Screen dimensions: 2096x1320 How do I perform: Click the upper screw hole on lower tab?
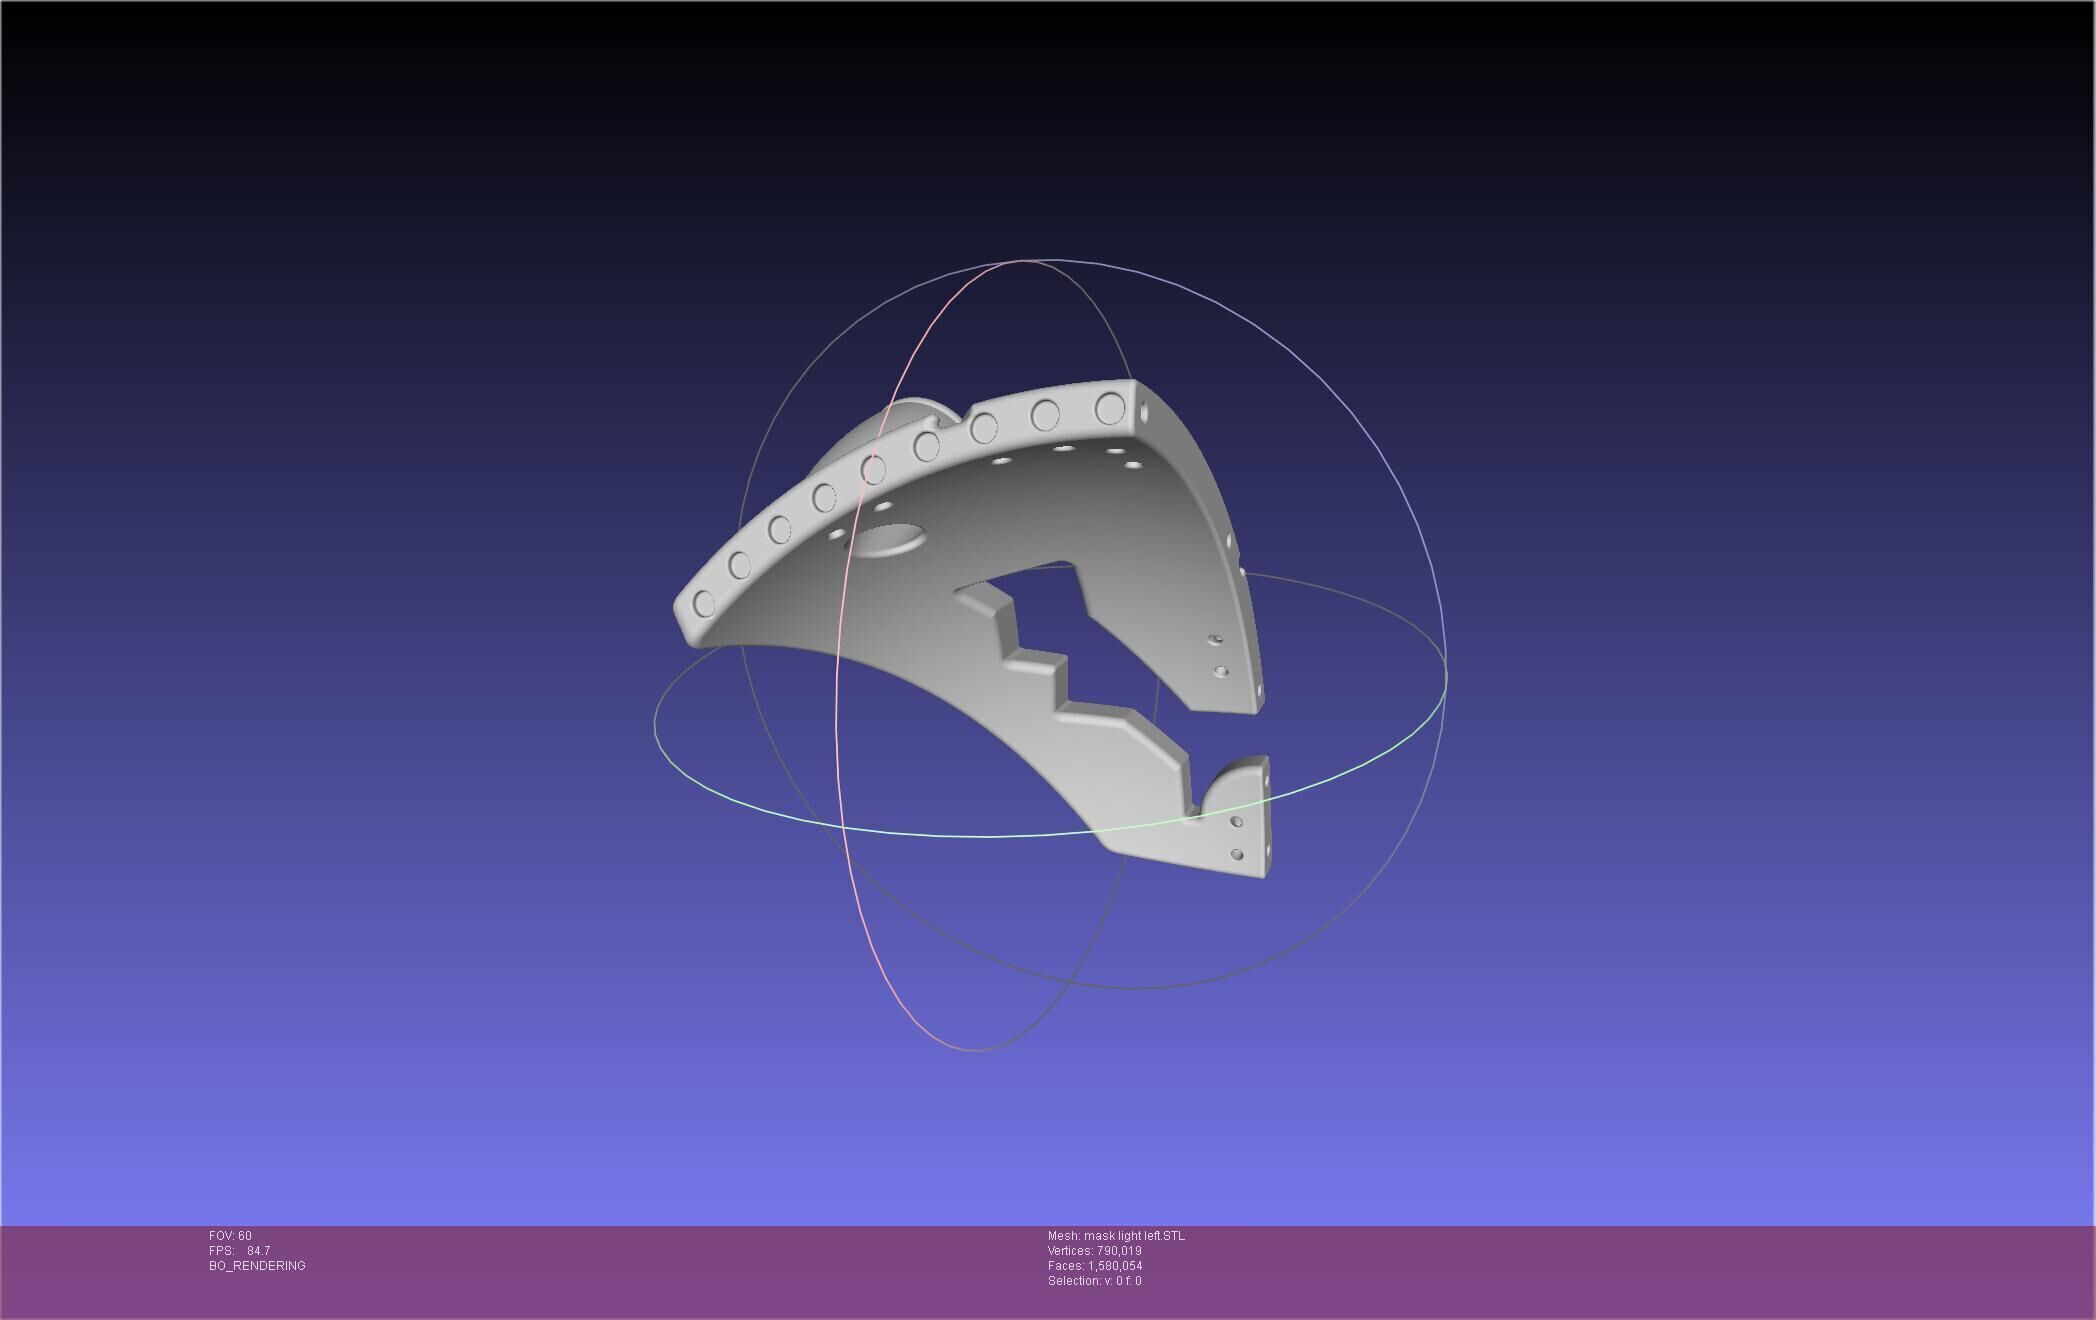click(1237, 822)
